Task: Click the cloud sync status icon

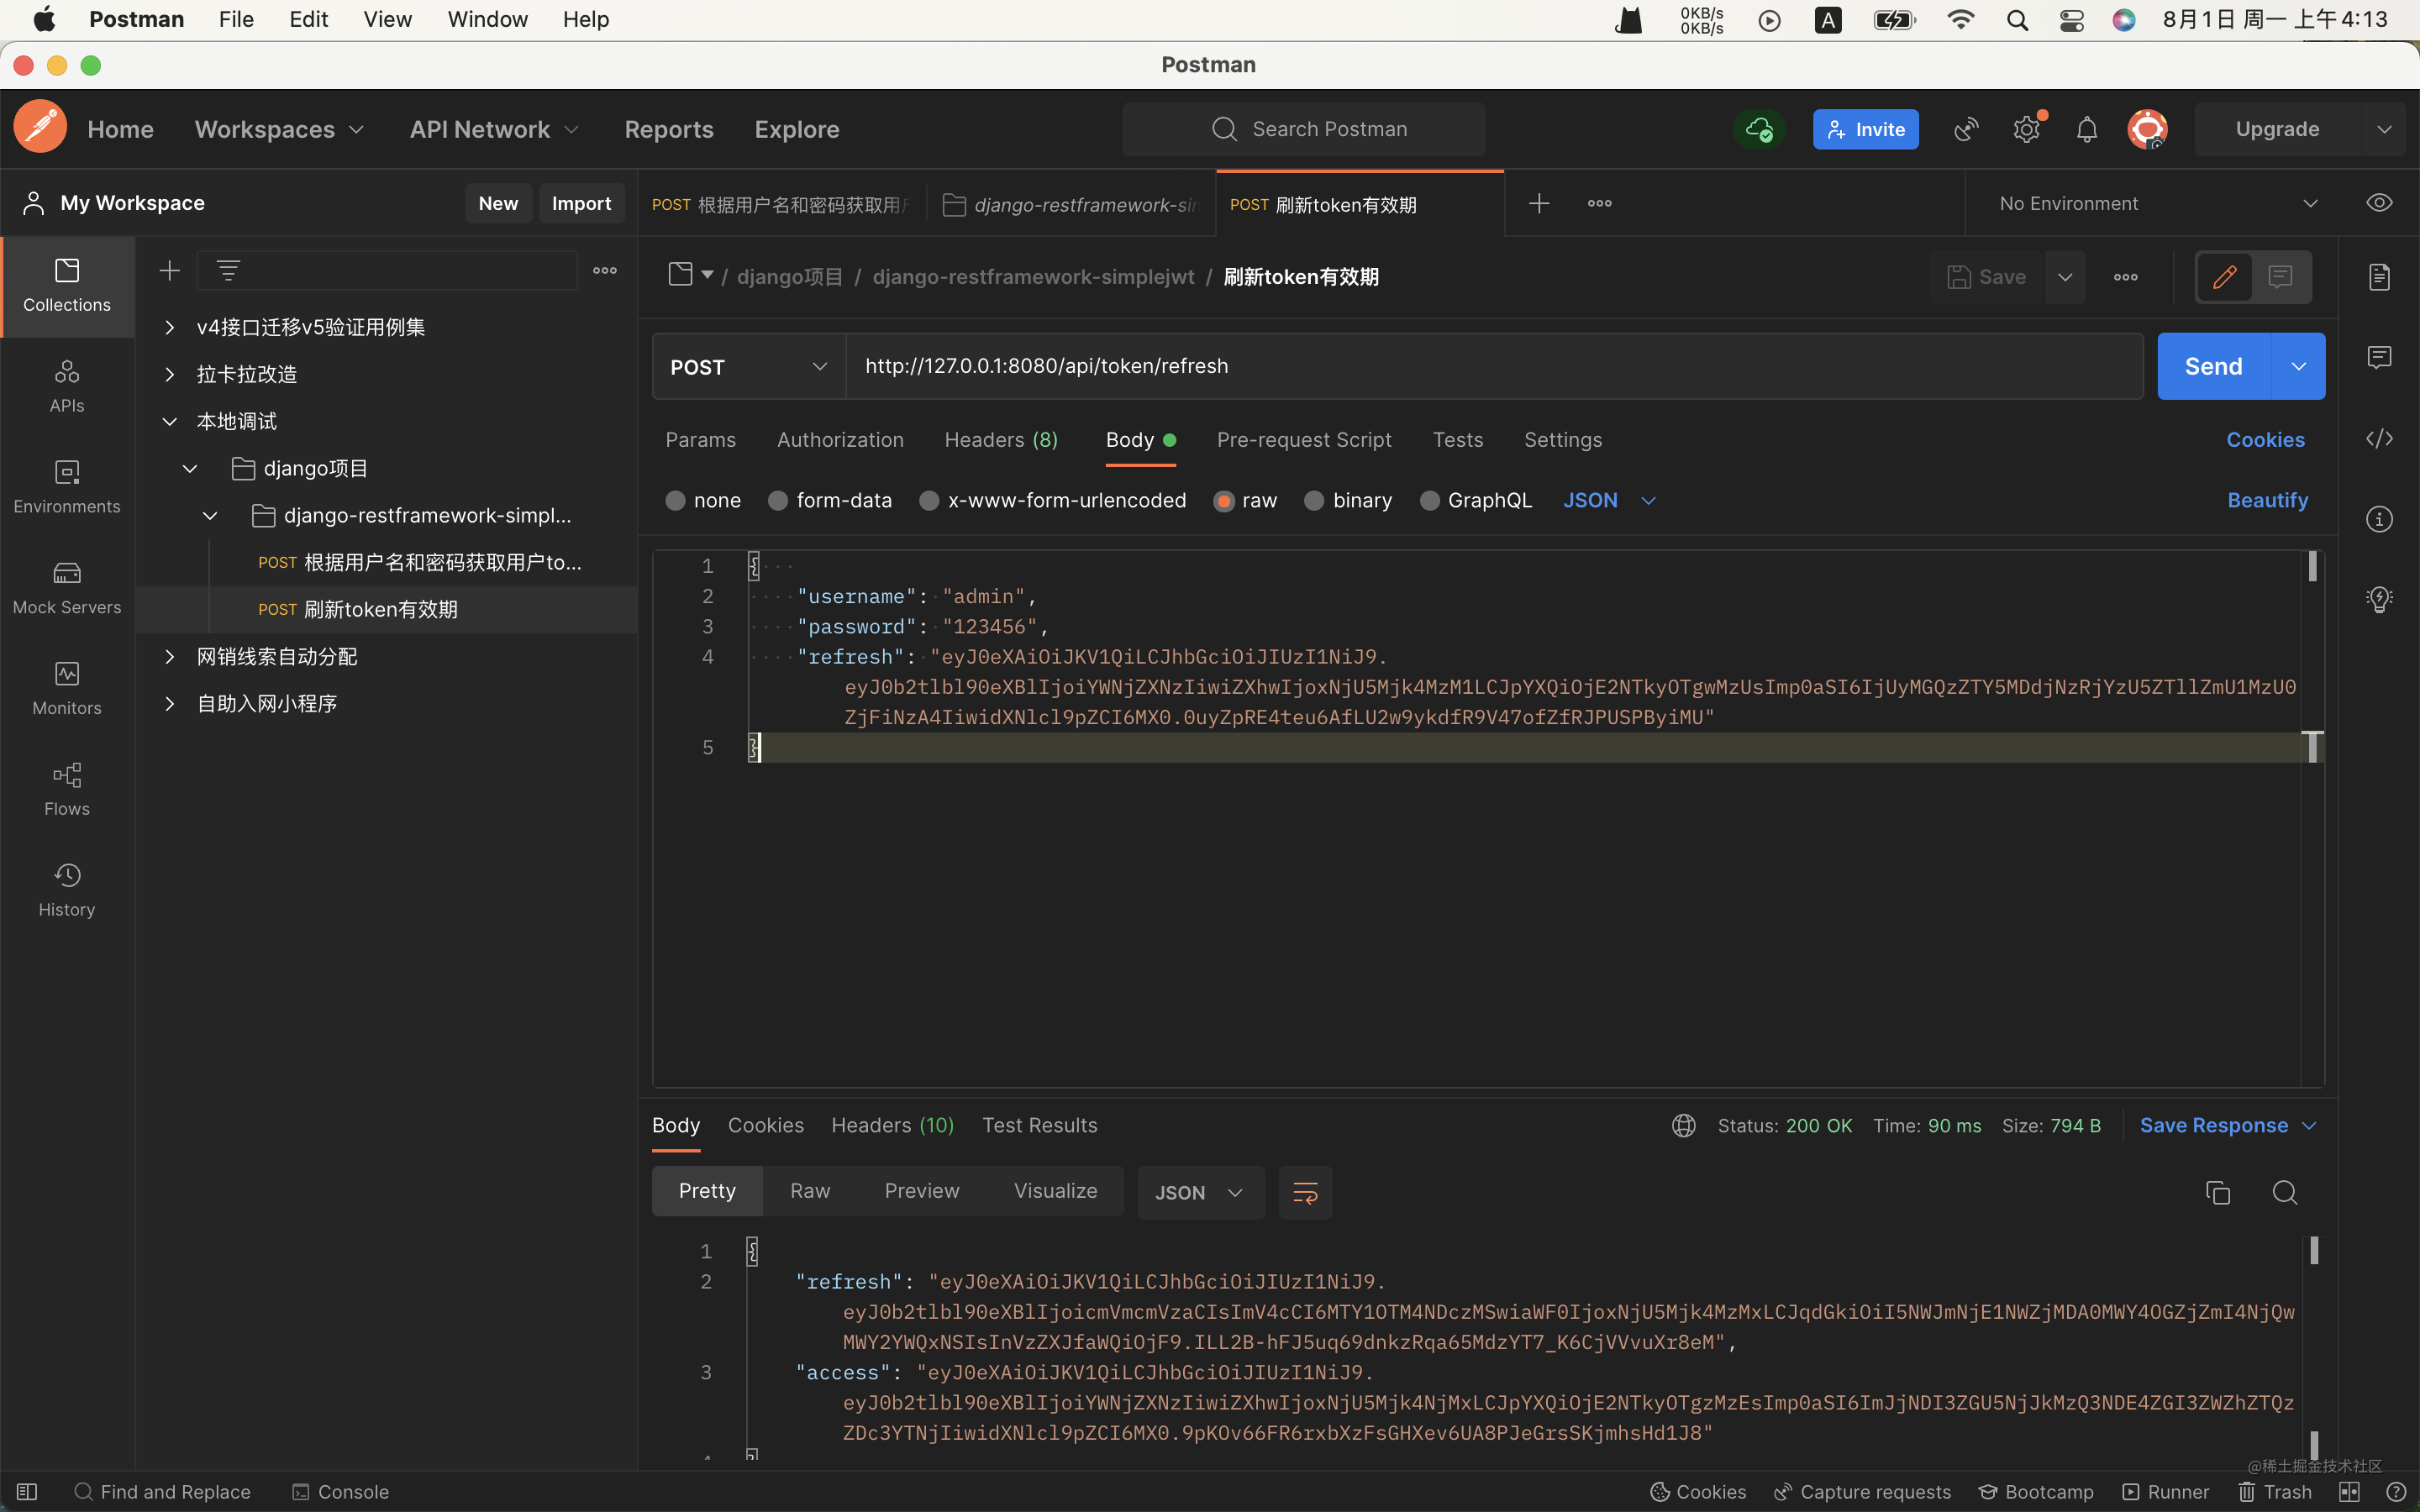Action: click(1759, 129)
